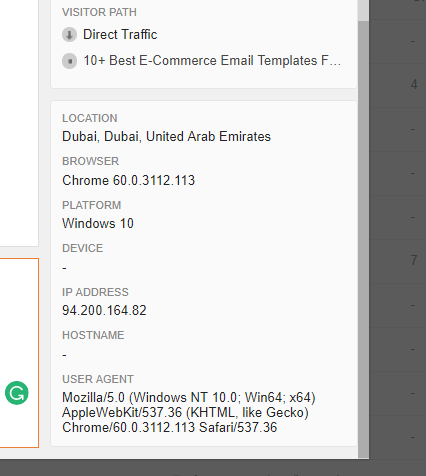
Task: Click the PLATFORM label
Action: (91, 205)
